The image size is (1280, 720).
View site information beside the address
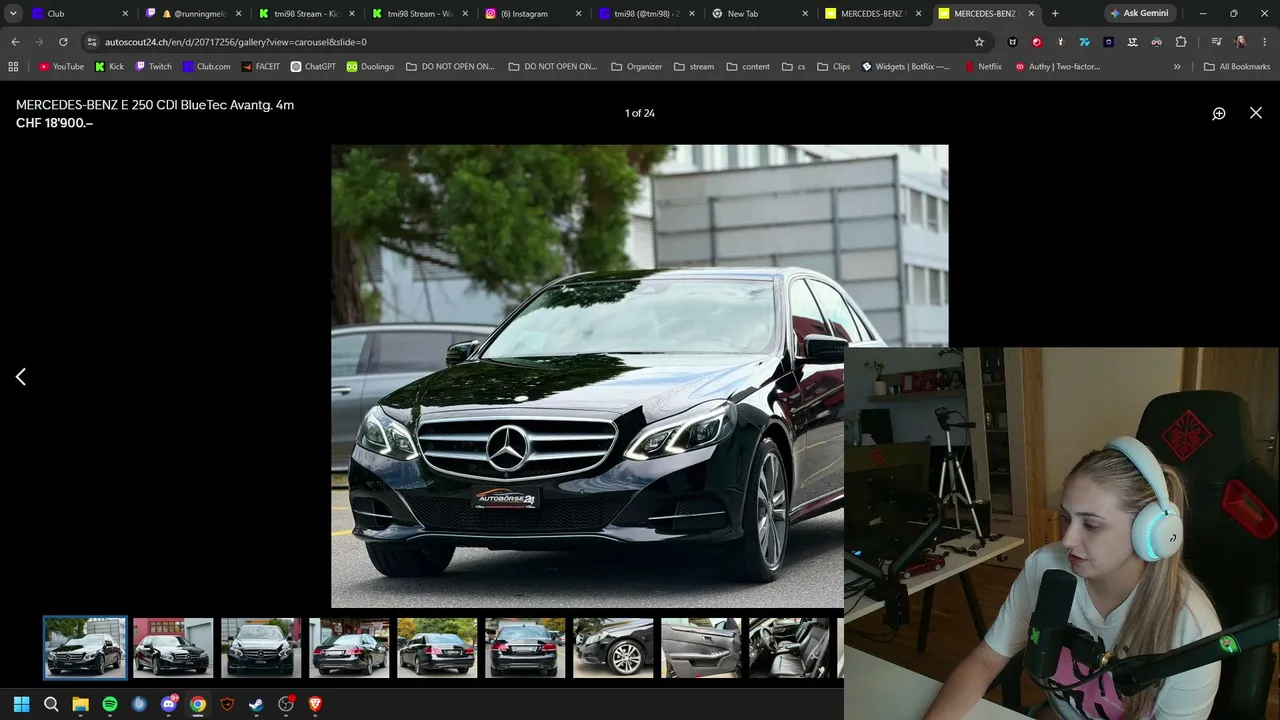92,42
